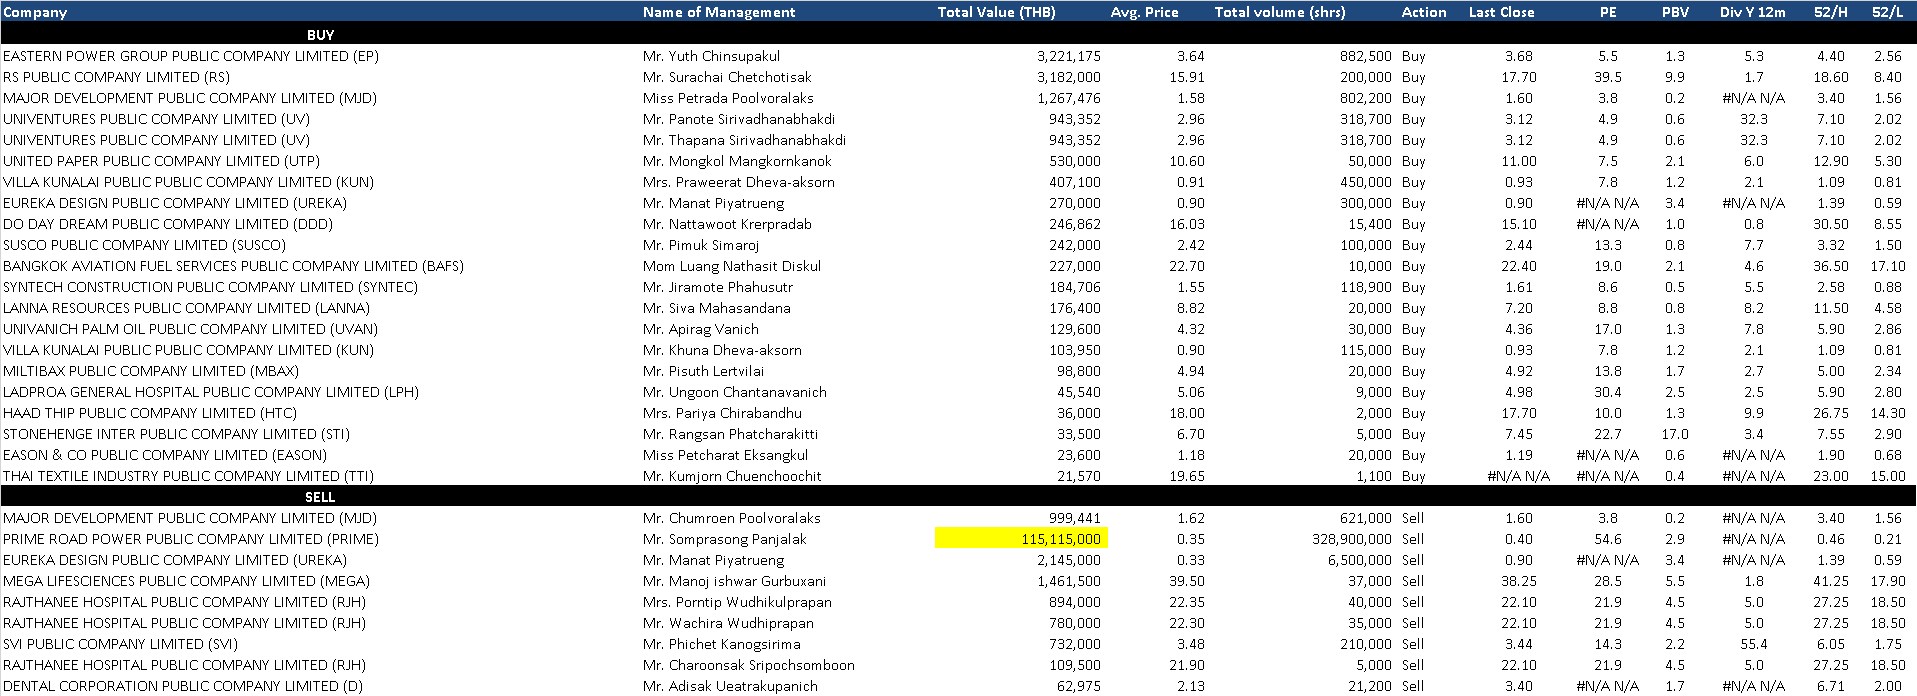Select the highlighted 115,115,000 cell

(x=1021, y=539)
